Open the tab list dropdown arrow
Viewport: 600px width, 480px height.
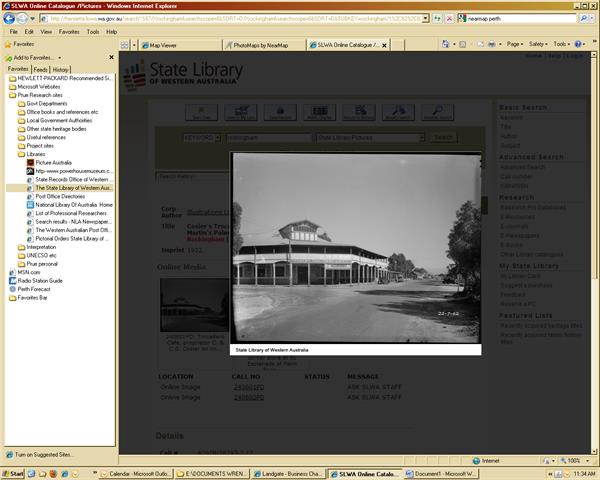[x=134, y=45]
